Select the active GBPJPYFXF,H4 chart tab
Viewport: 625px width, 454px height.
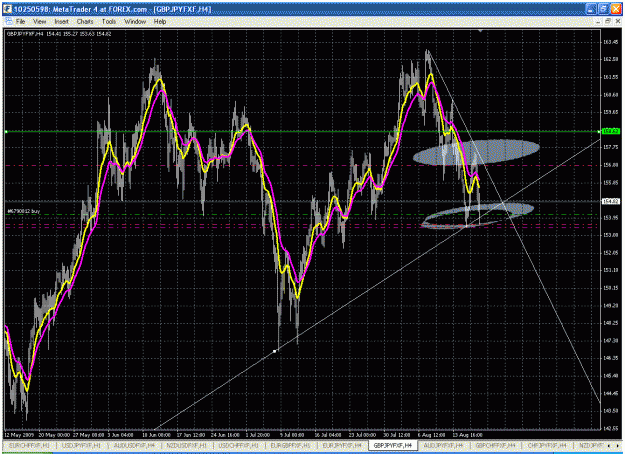click(x=393, y=445)
